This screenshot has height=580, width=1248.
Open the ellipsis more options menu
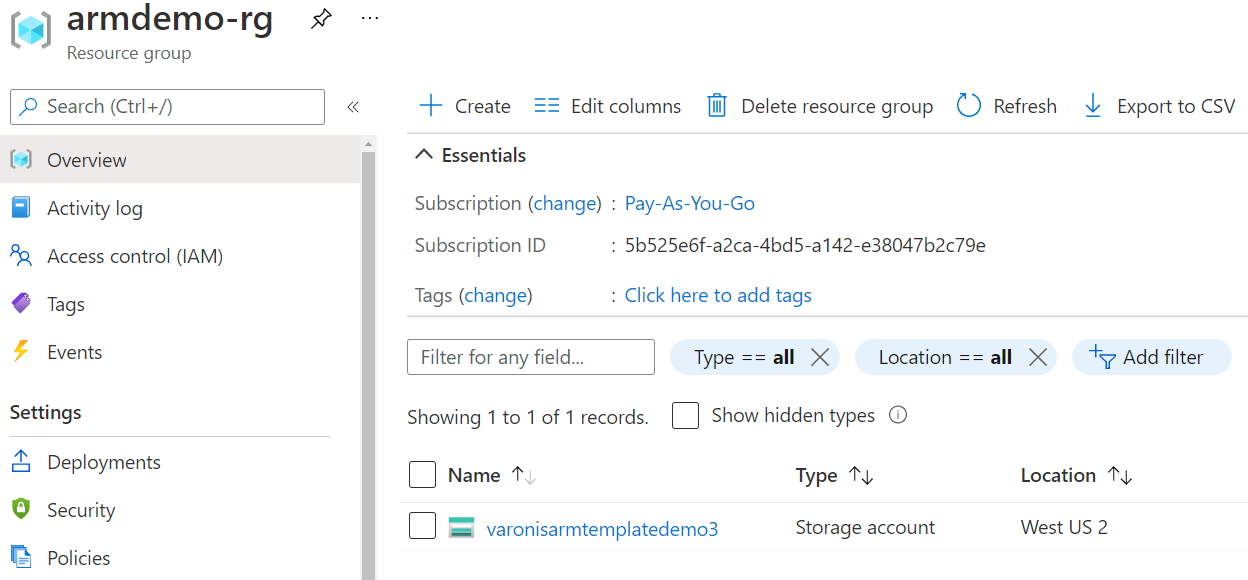[370, 18]
